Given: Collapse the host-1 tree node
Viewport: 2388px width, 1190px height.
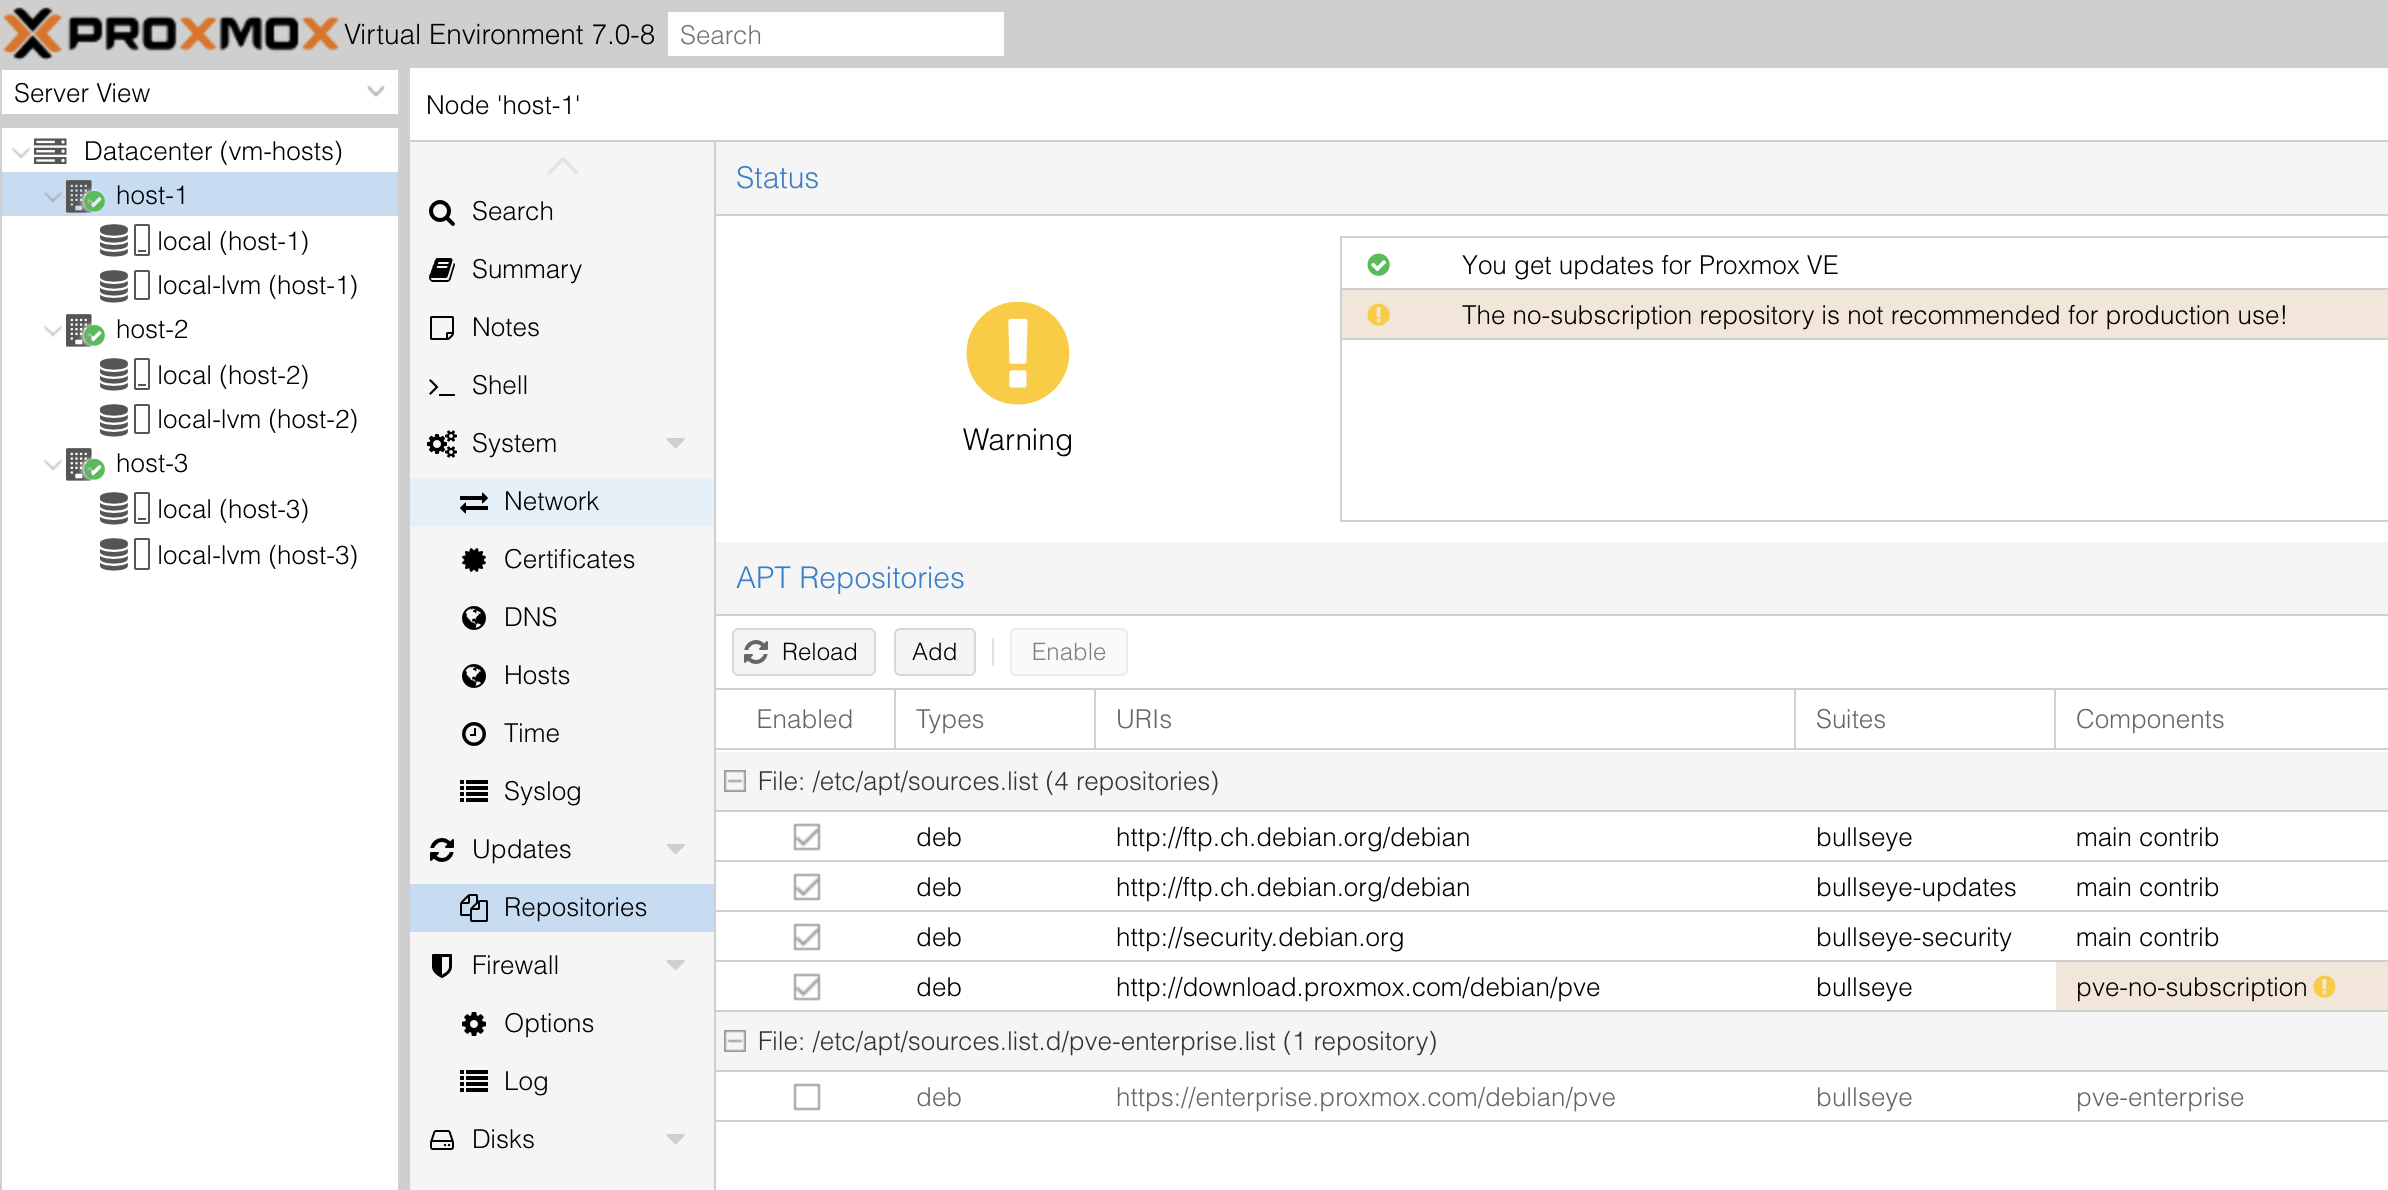Looking at the screenshot, I should point(53,197).
